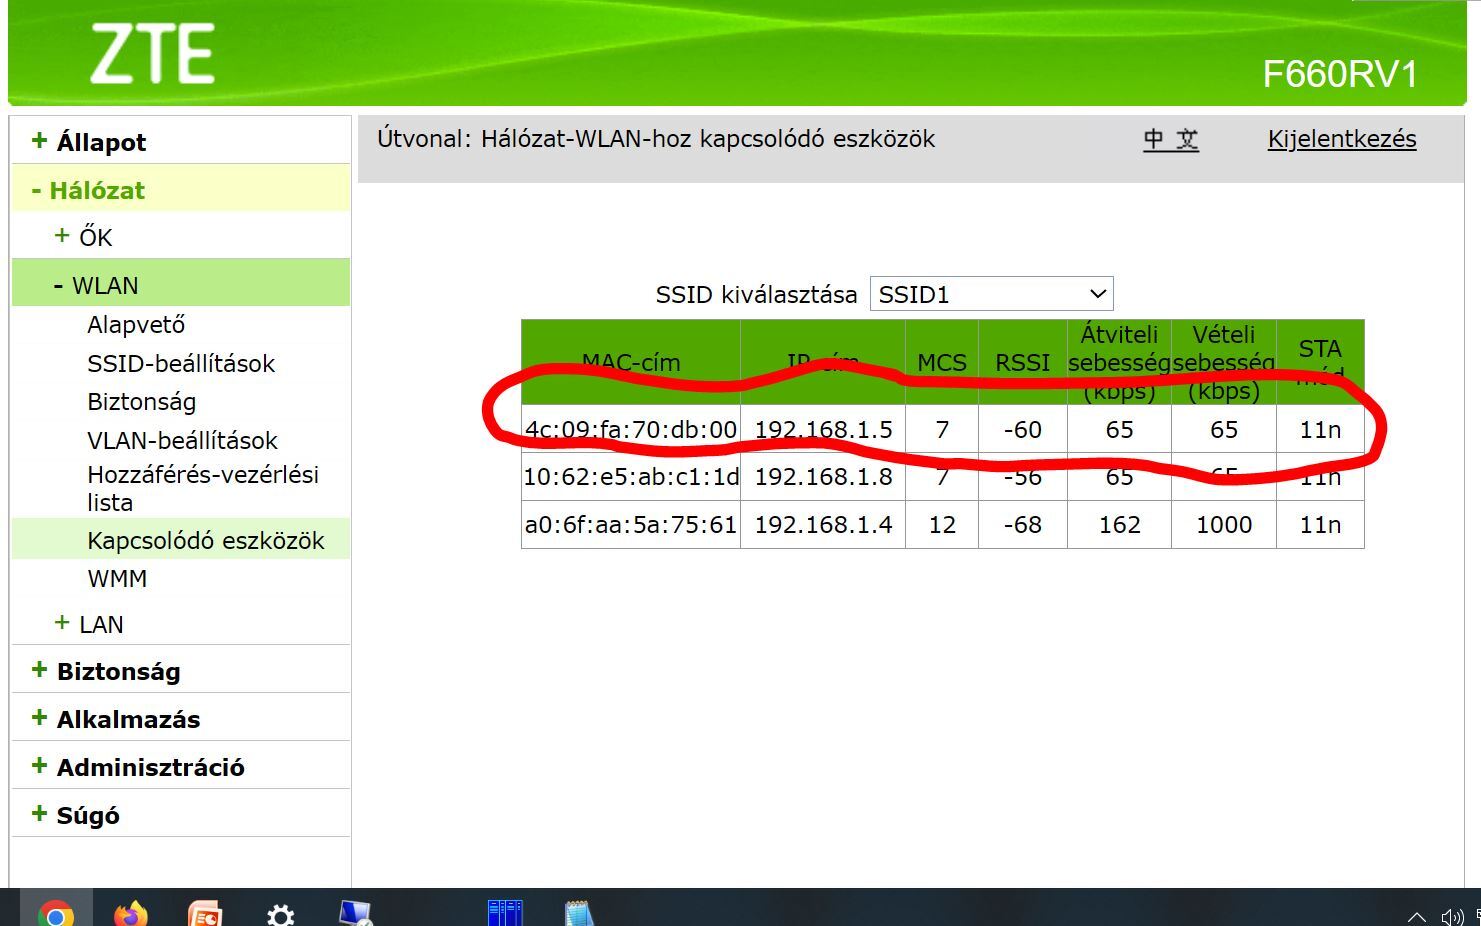Open Biztonság under WLAN
This screenshot has width=1481, height=926.
142,402
